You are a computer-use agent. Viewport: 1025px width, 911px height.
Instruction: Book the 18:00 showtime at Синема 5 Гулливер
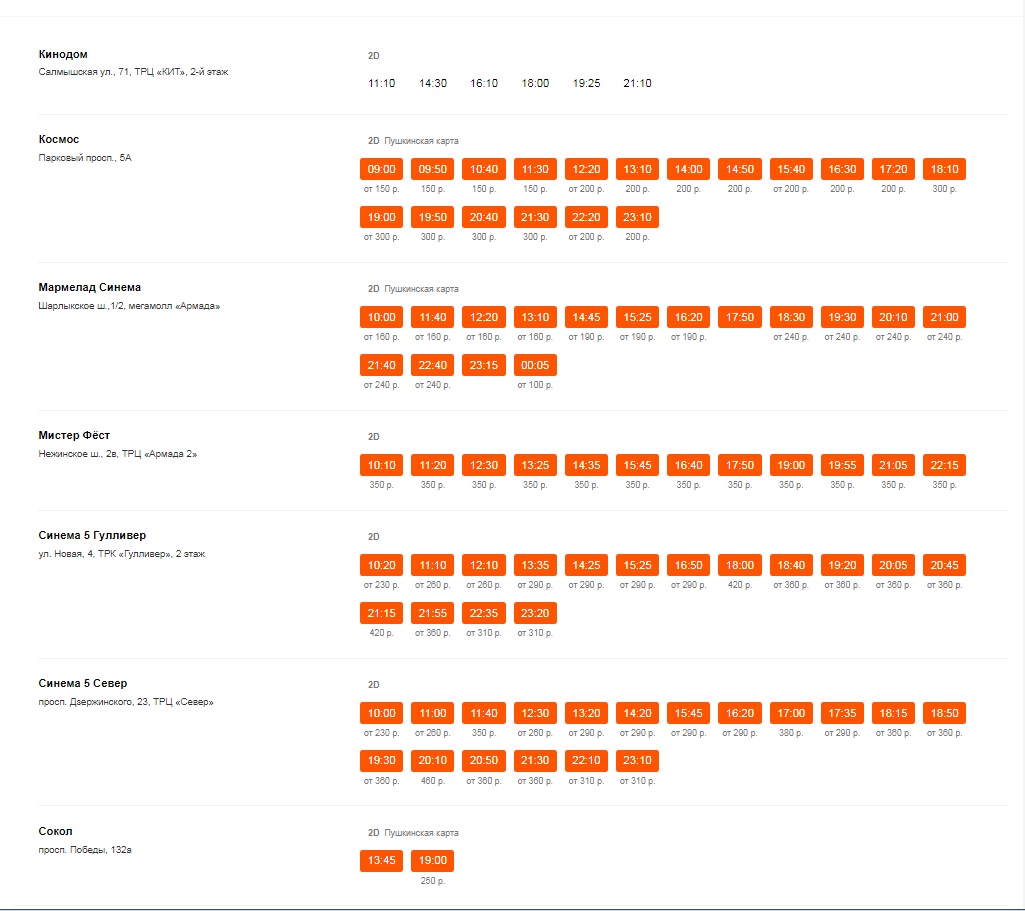(x=740, y=565)
